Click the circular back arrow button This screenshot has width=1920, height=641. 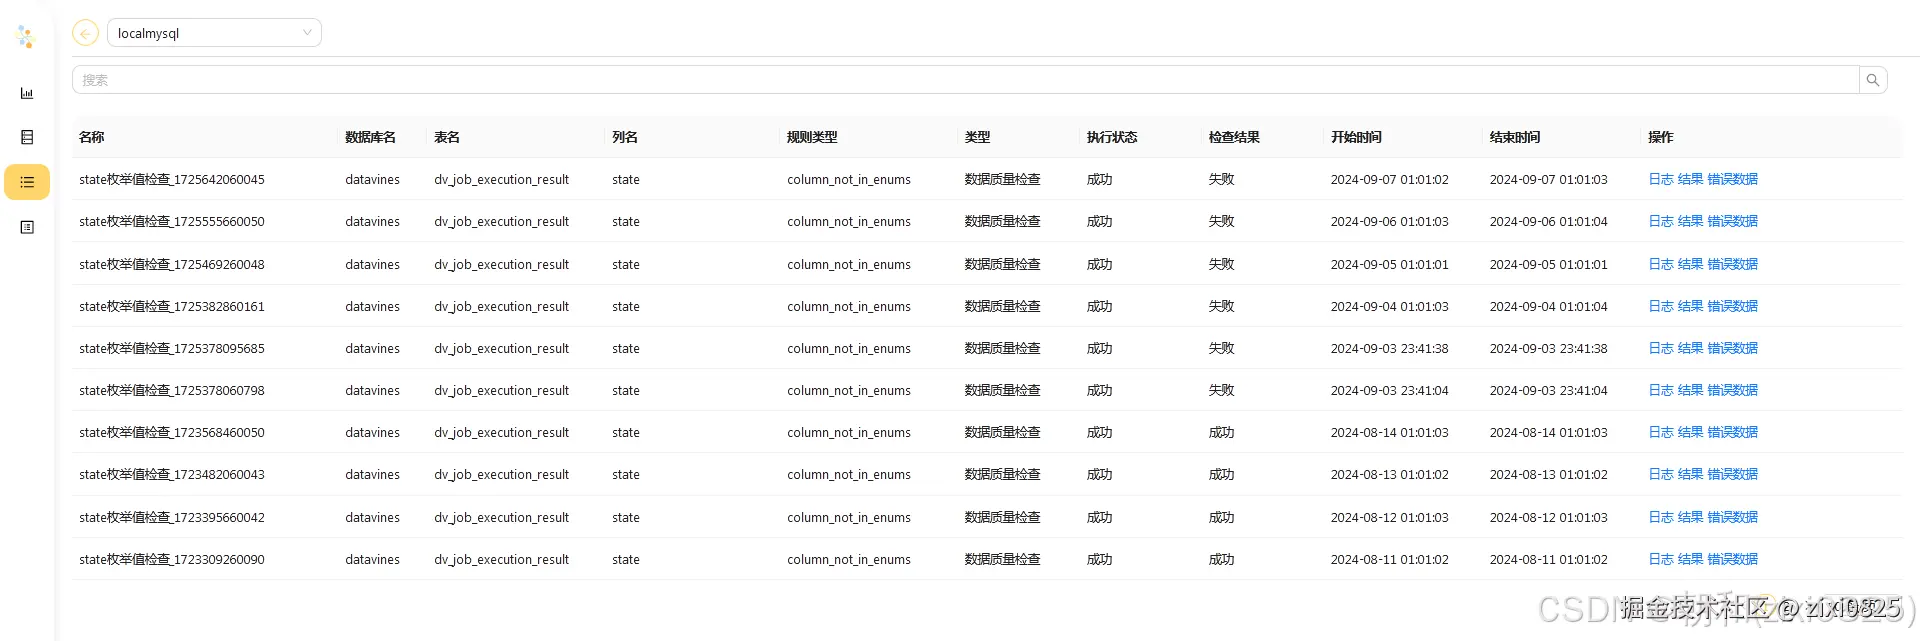pos(86,33)
